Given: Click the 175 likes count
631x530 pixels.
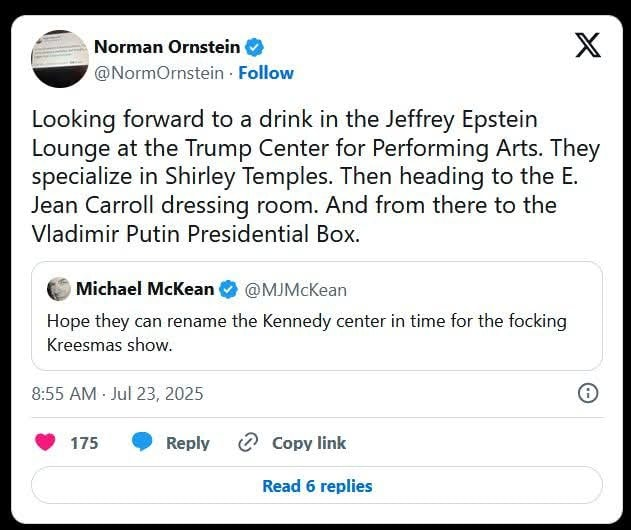Looking at the screenshot, I should click(84, 442).
